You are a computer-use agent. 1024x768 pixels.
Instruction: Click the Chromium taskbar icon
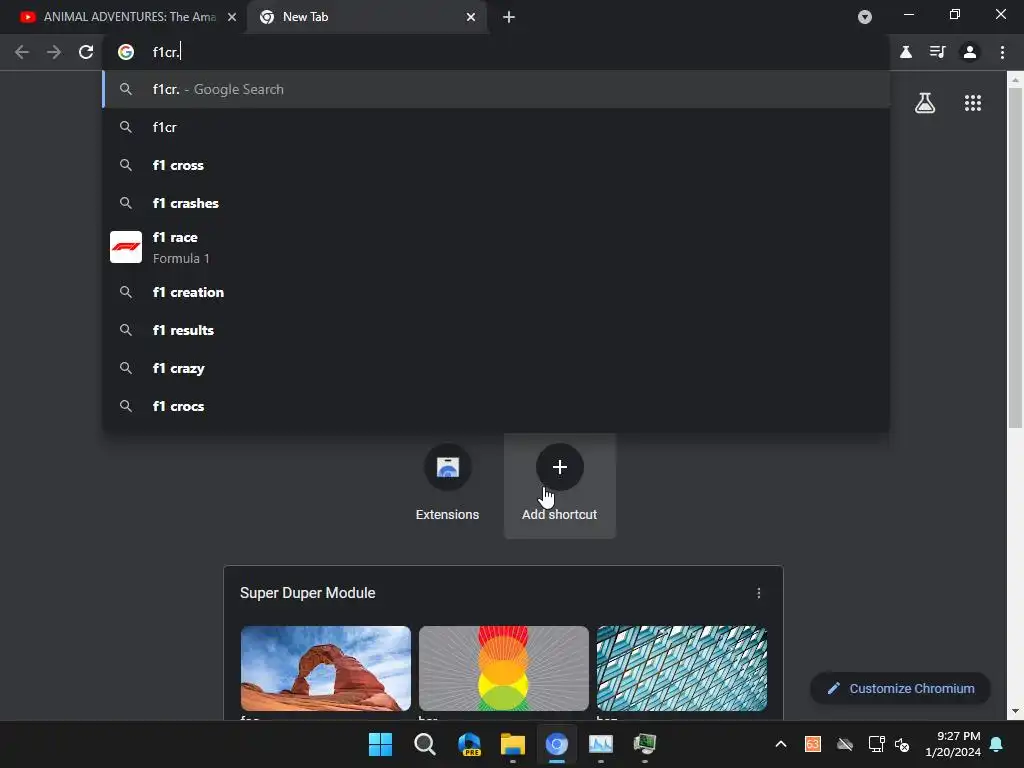[x=556, y=744]
